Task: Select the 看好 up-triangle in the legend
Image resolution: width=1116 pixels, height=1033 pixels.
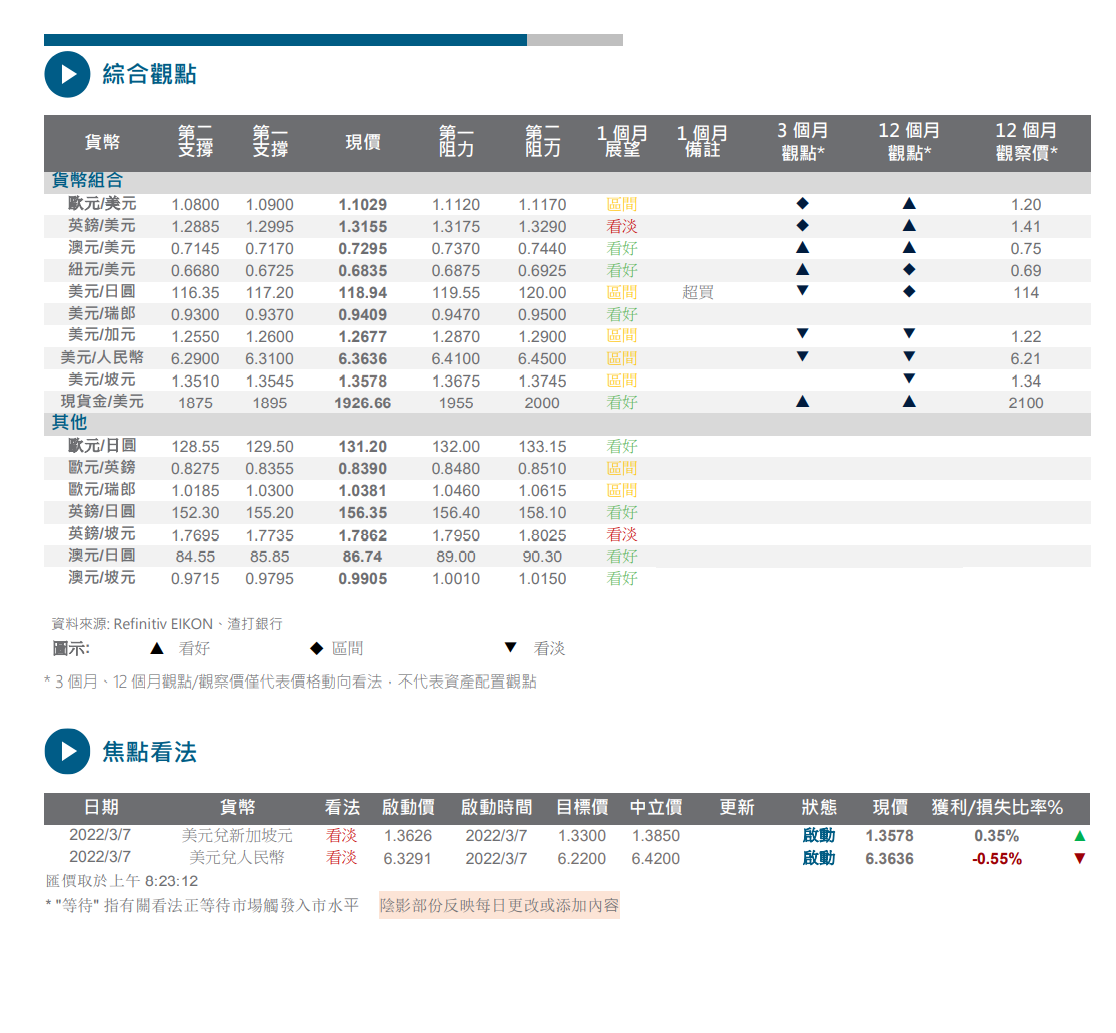Action: pyautogui.click(x=157, y=648)
